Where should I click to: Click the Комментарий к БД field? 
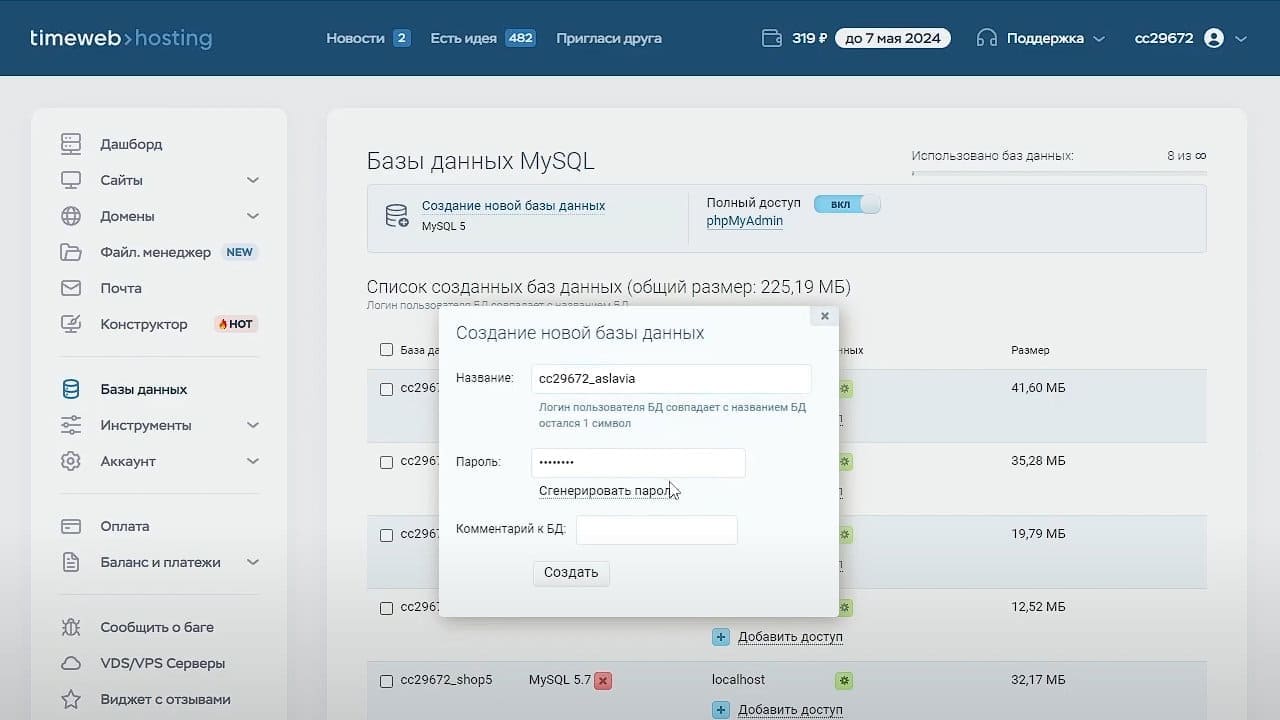coord(657,530)
